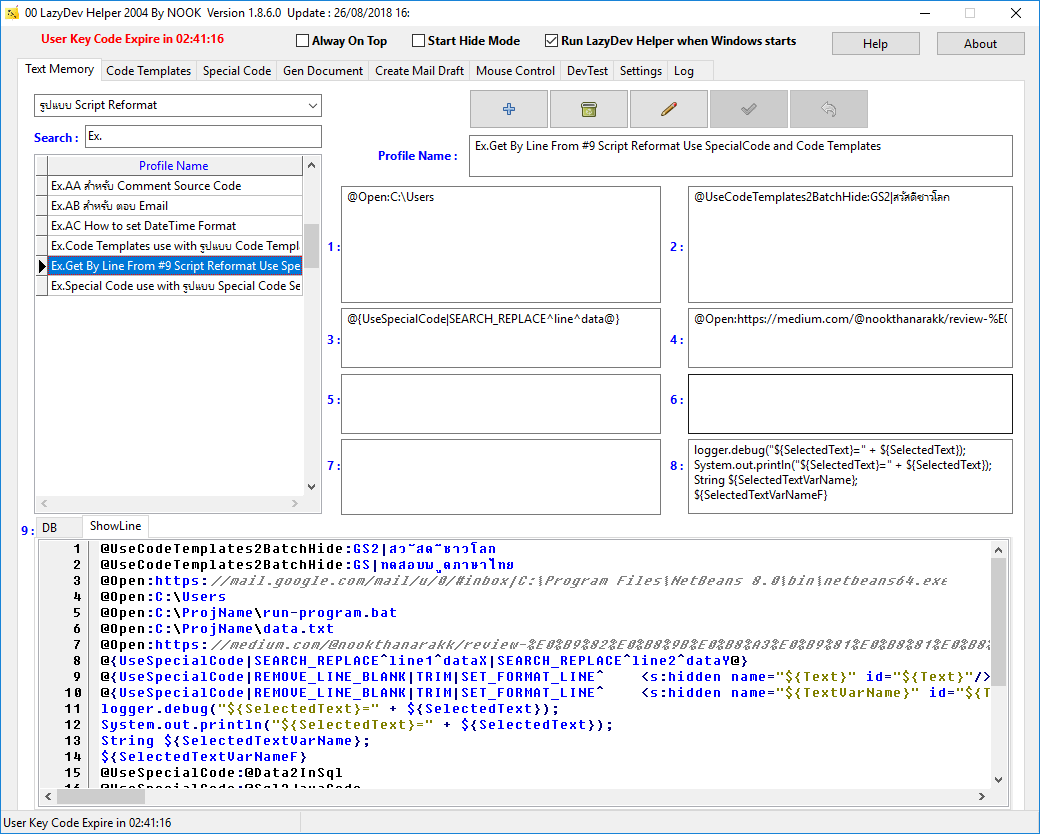Click profile list scroll up arrow
This screenshot has width=1040, height=834.
[311, 165]
